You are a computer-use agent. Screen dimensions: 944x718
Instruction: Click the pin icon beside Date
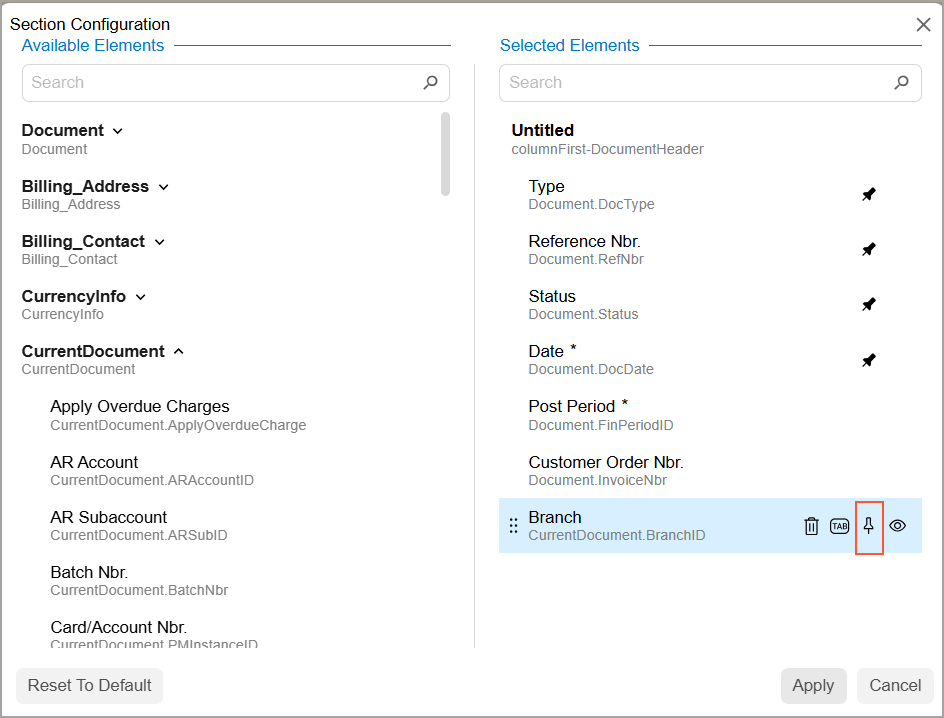click(x=869, y=360)
